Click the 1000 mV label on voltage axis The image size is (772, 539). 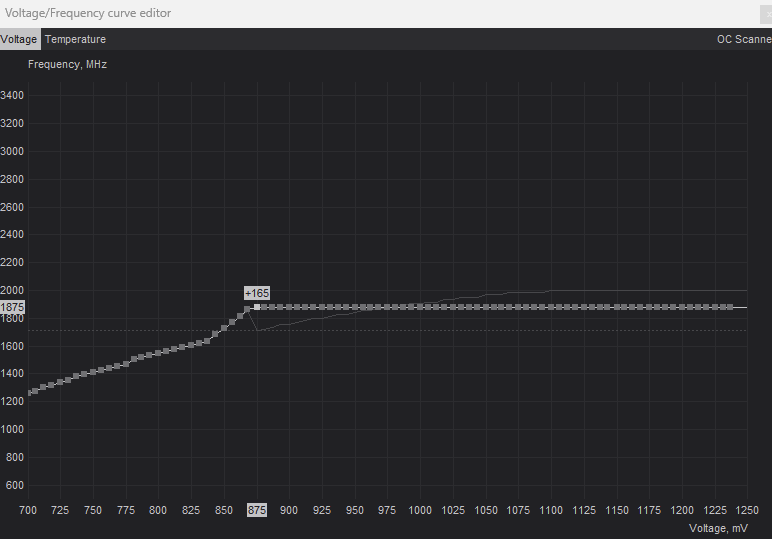coord(420,510)
